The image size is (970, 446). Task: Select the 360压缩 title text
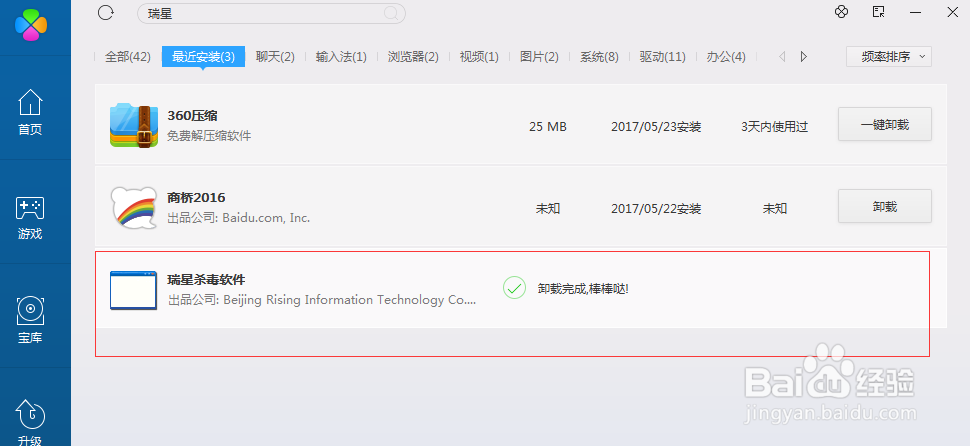[x=192, y=116]
